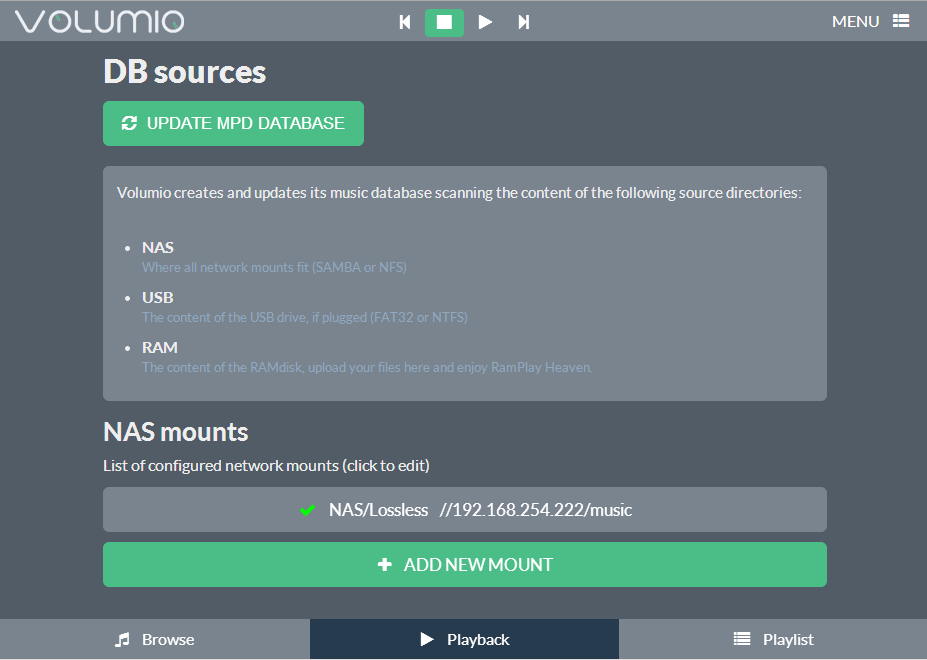Screen dimensions: 927x660
Task: Click the green checkmark of NAS/Lossless mount
Action: [x=307, y=510]
